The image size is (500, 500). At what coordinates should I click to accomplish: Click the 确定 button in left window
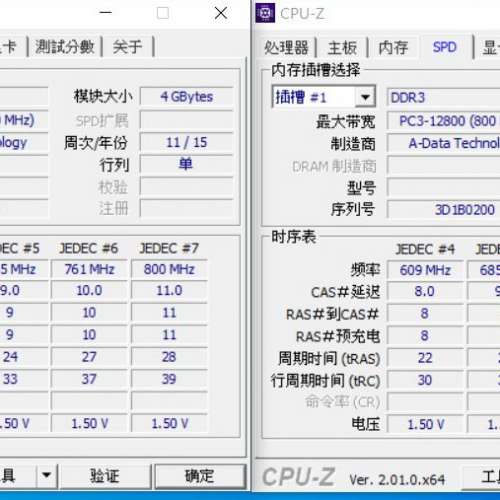(199, 476)
